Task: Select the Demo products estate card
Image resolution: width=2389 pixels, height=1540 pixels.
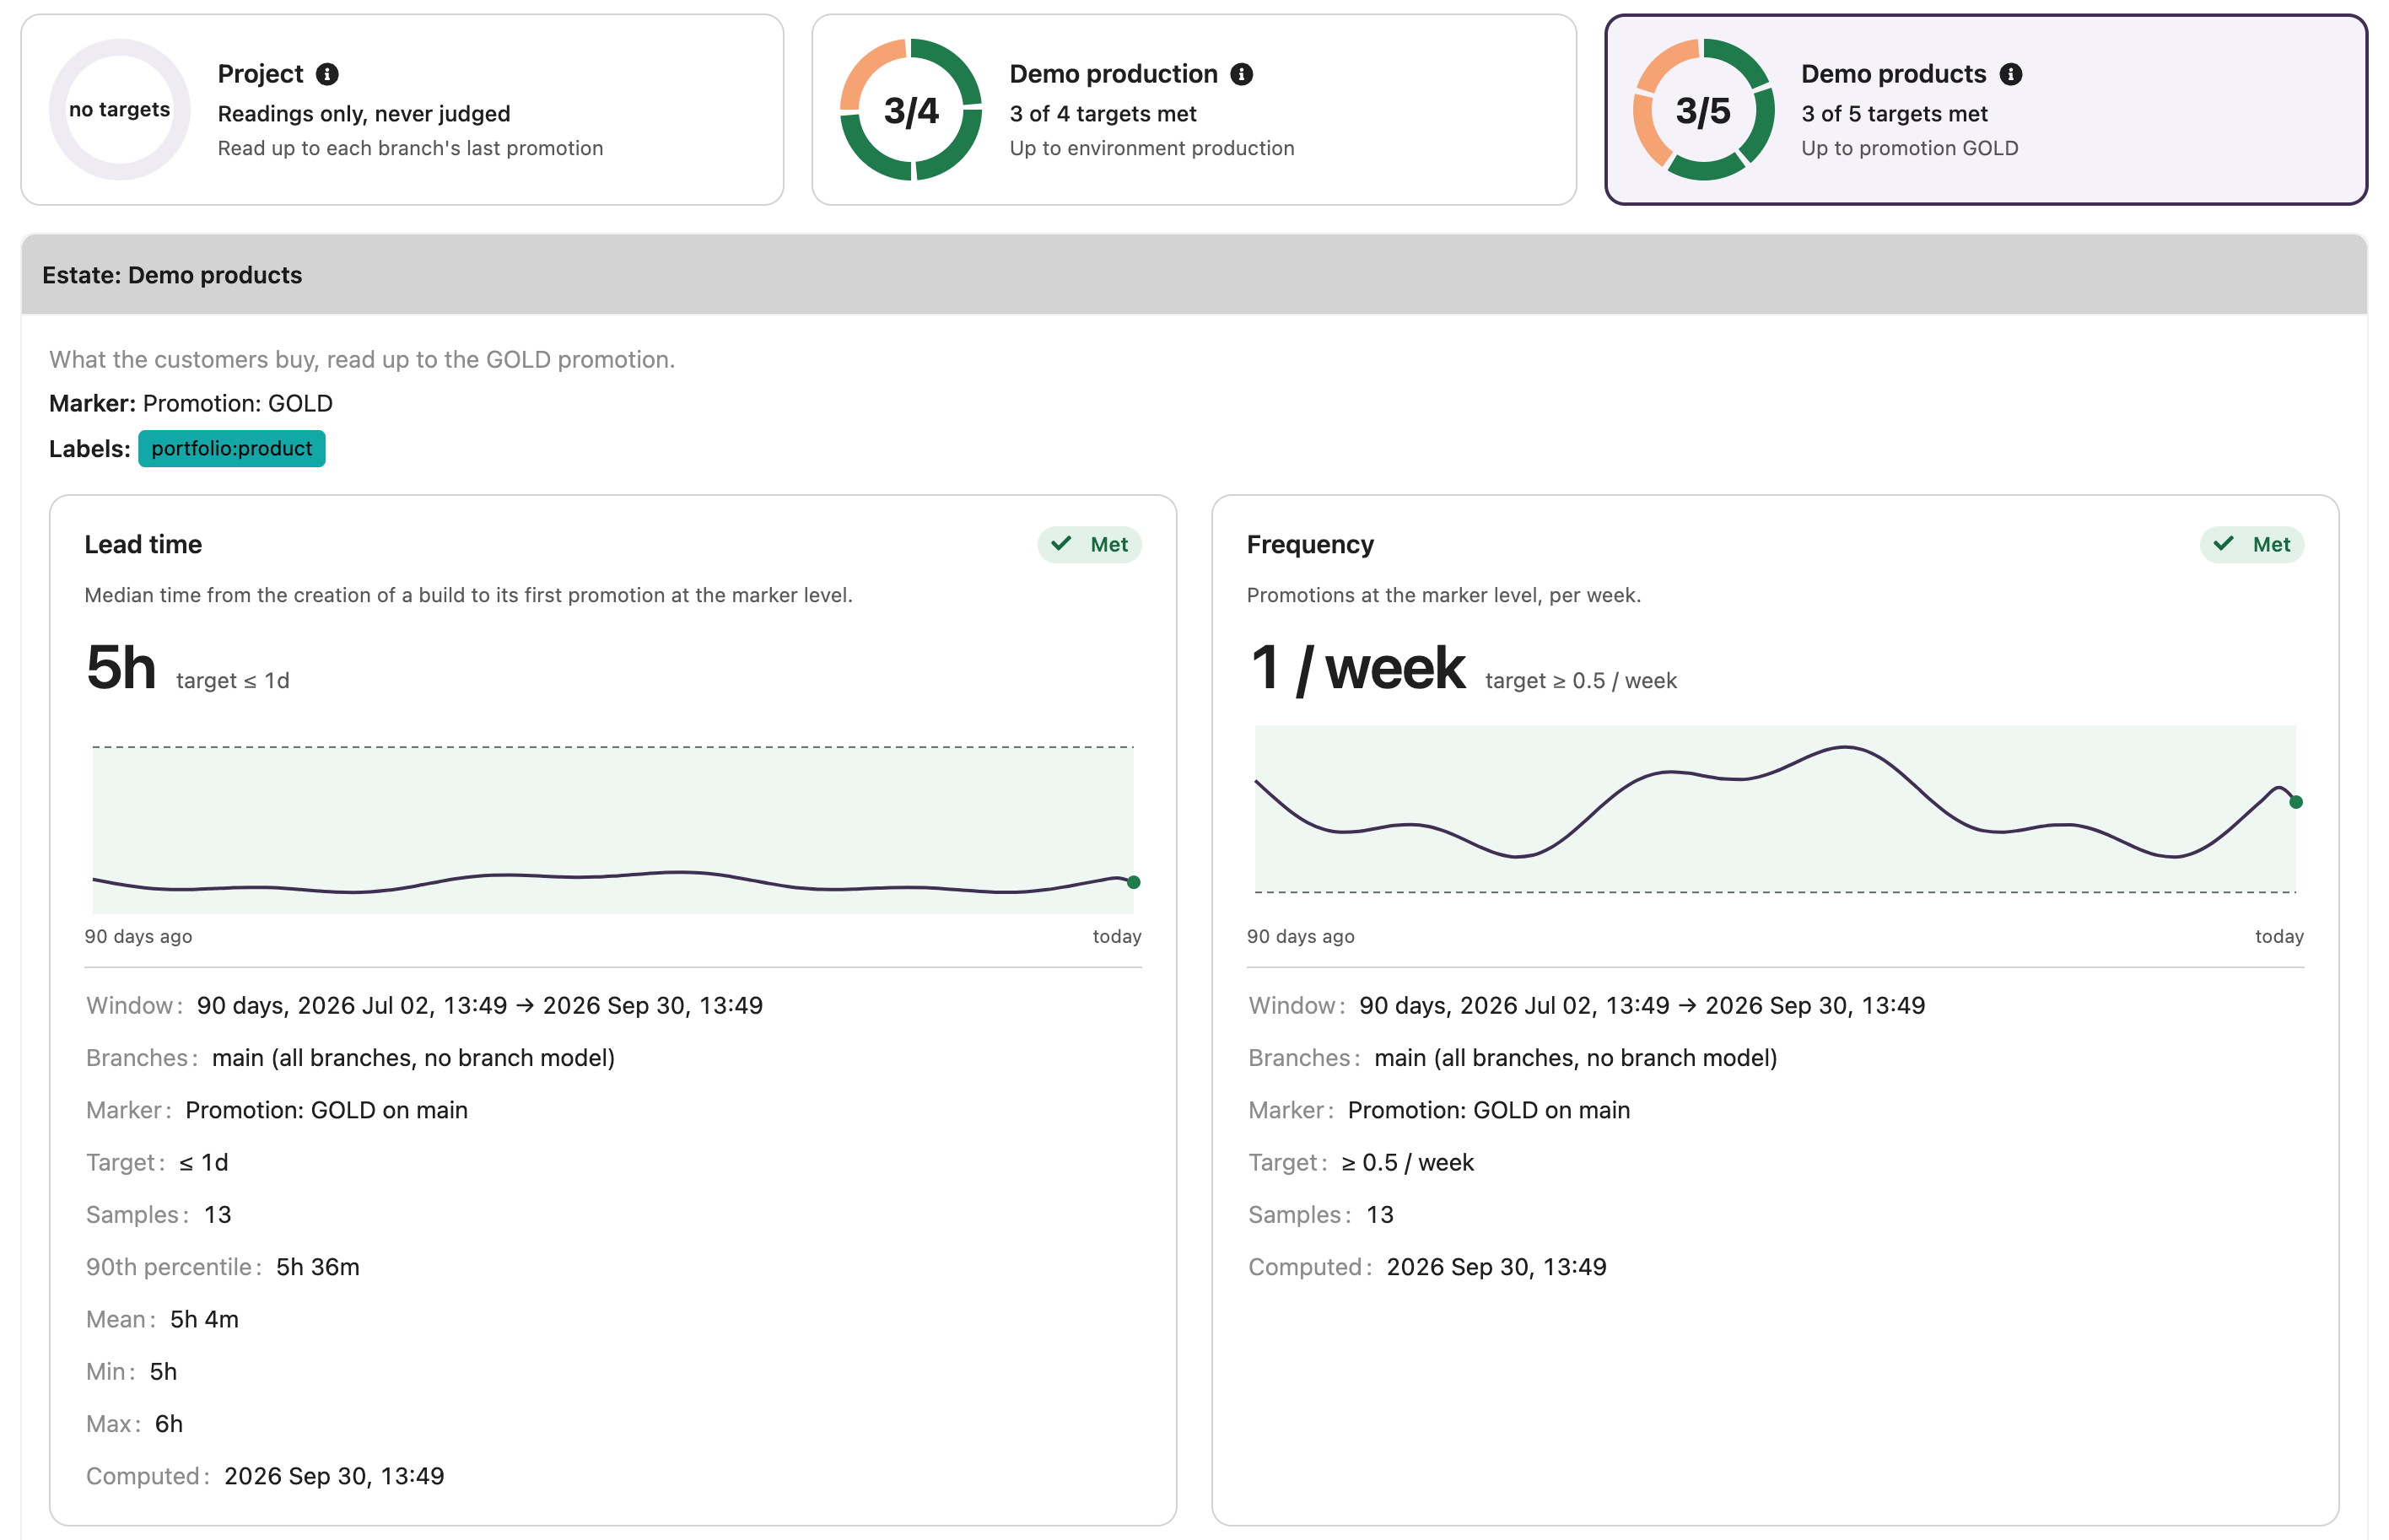Action: (1986, 110)
